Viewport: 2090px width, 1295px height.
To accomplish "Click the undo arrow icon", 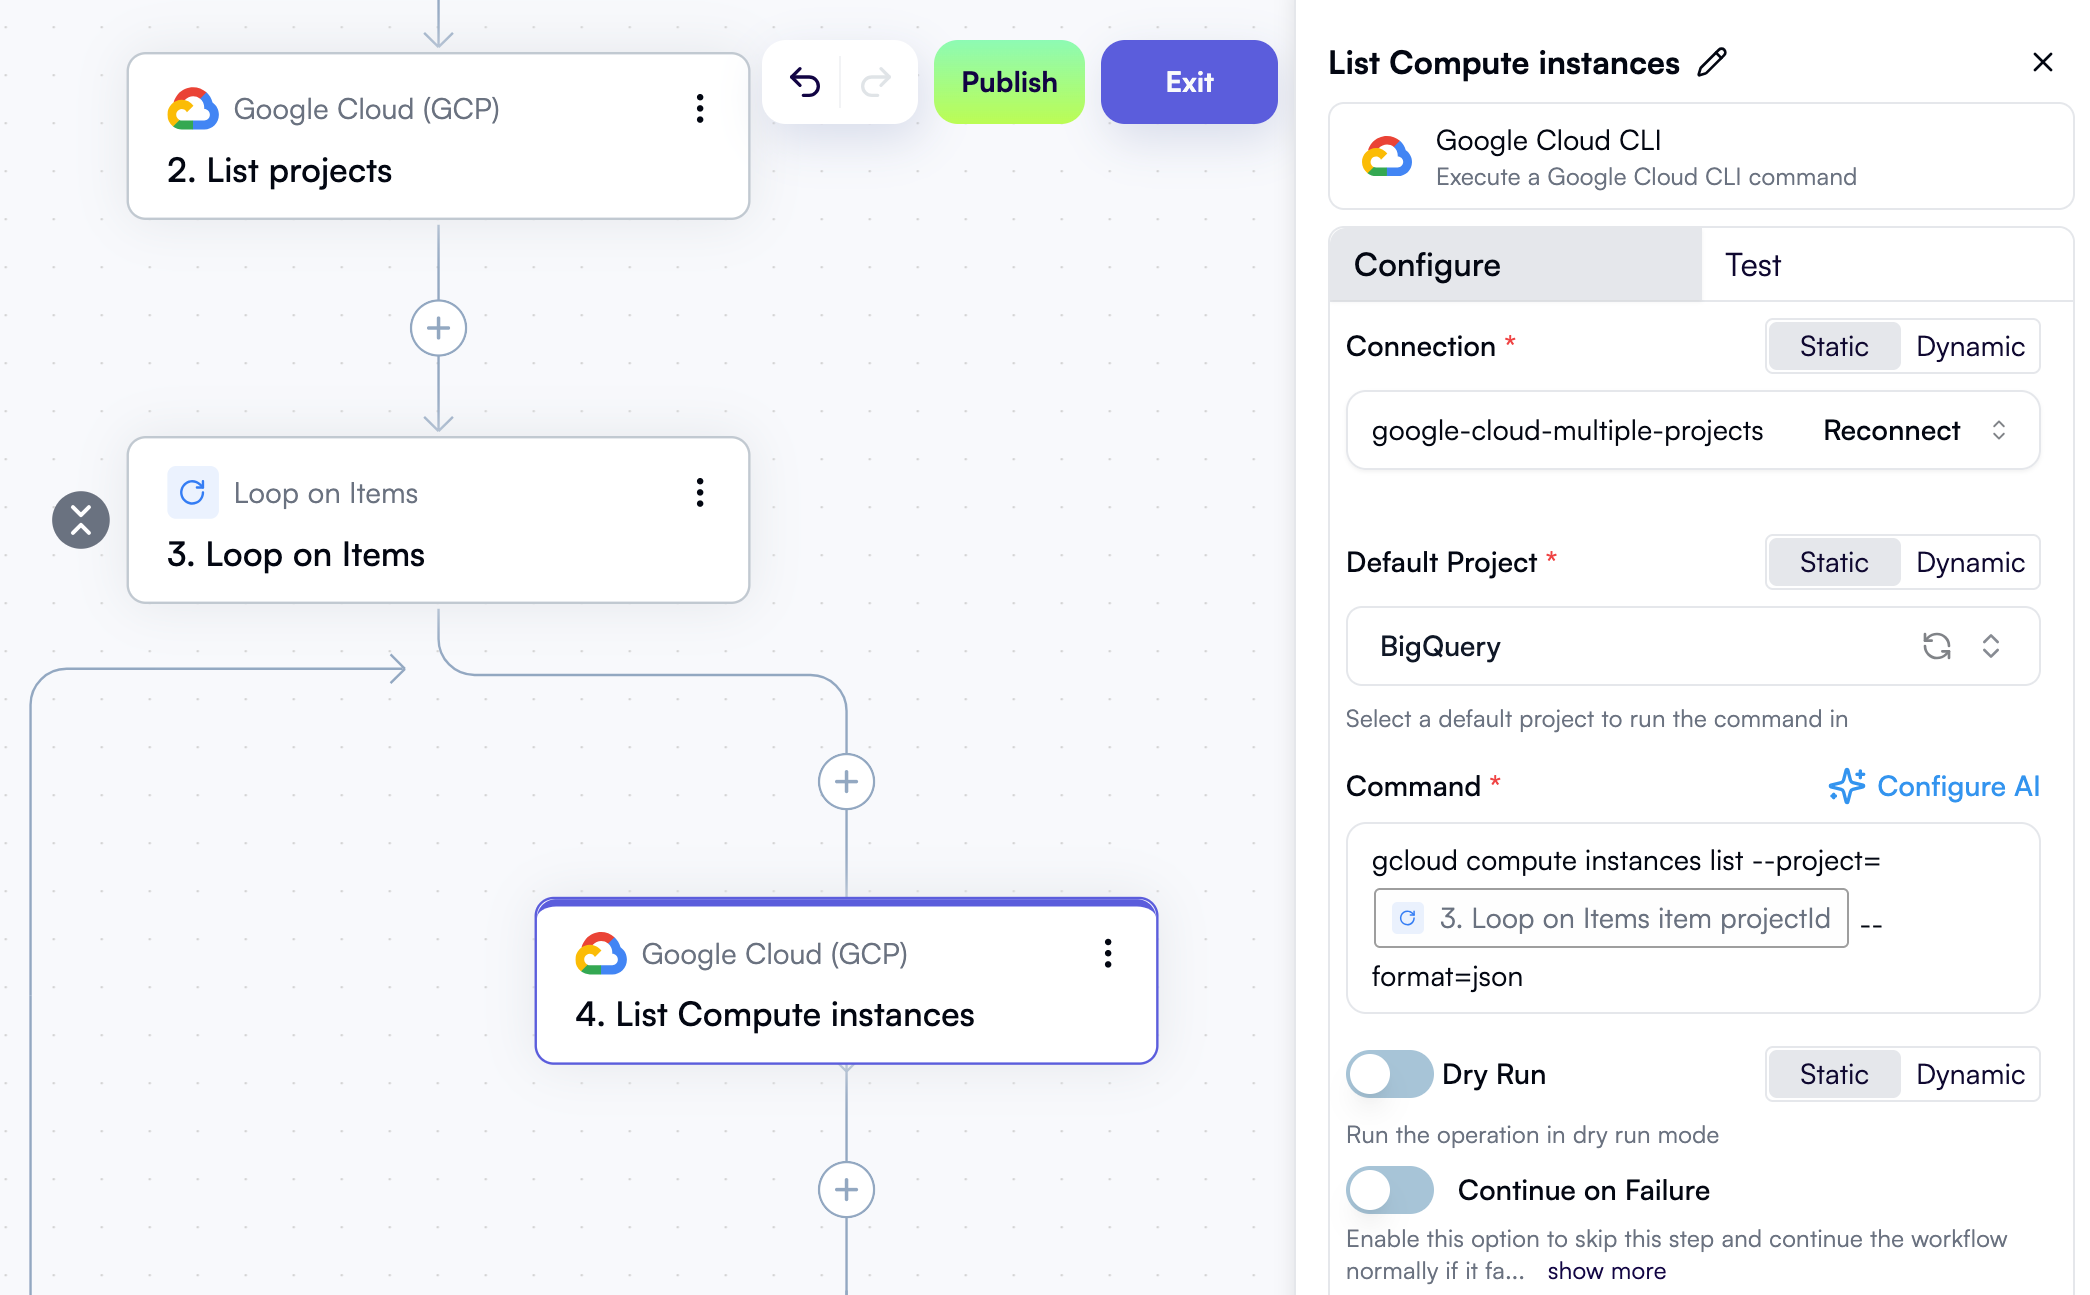I will (805, 82).
